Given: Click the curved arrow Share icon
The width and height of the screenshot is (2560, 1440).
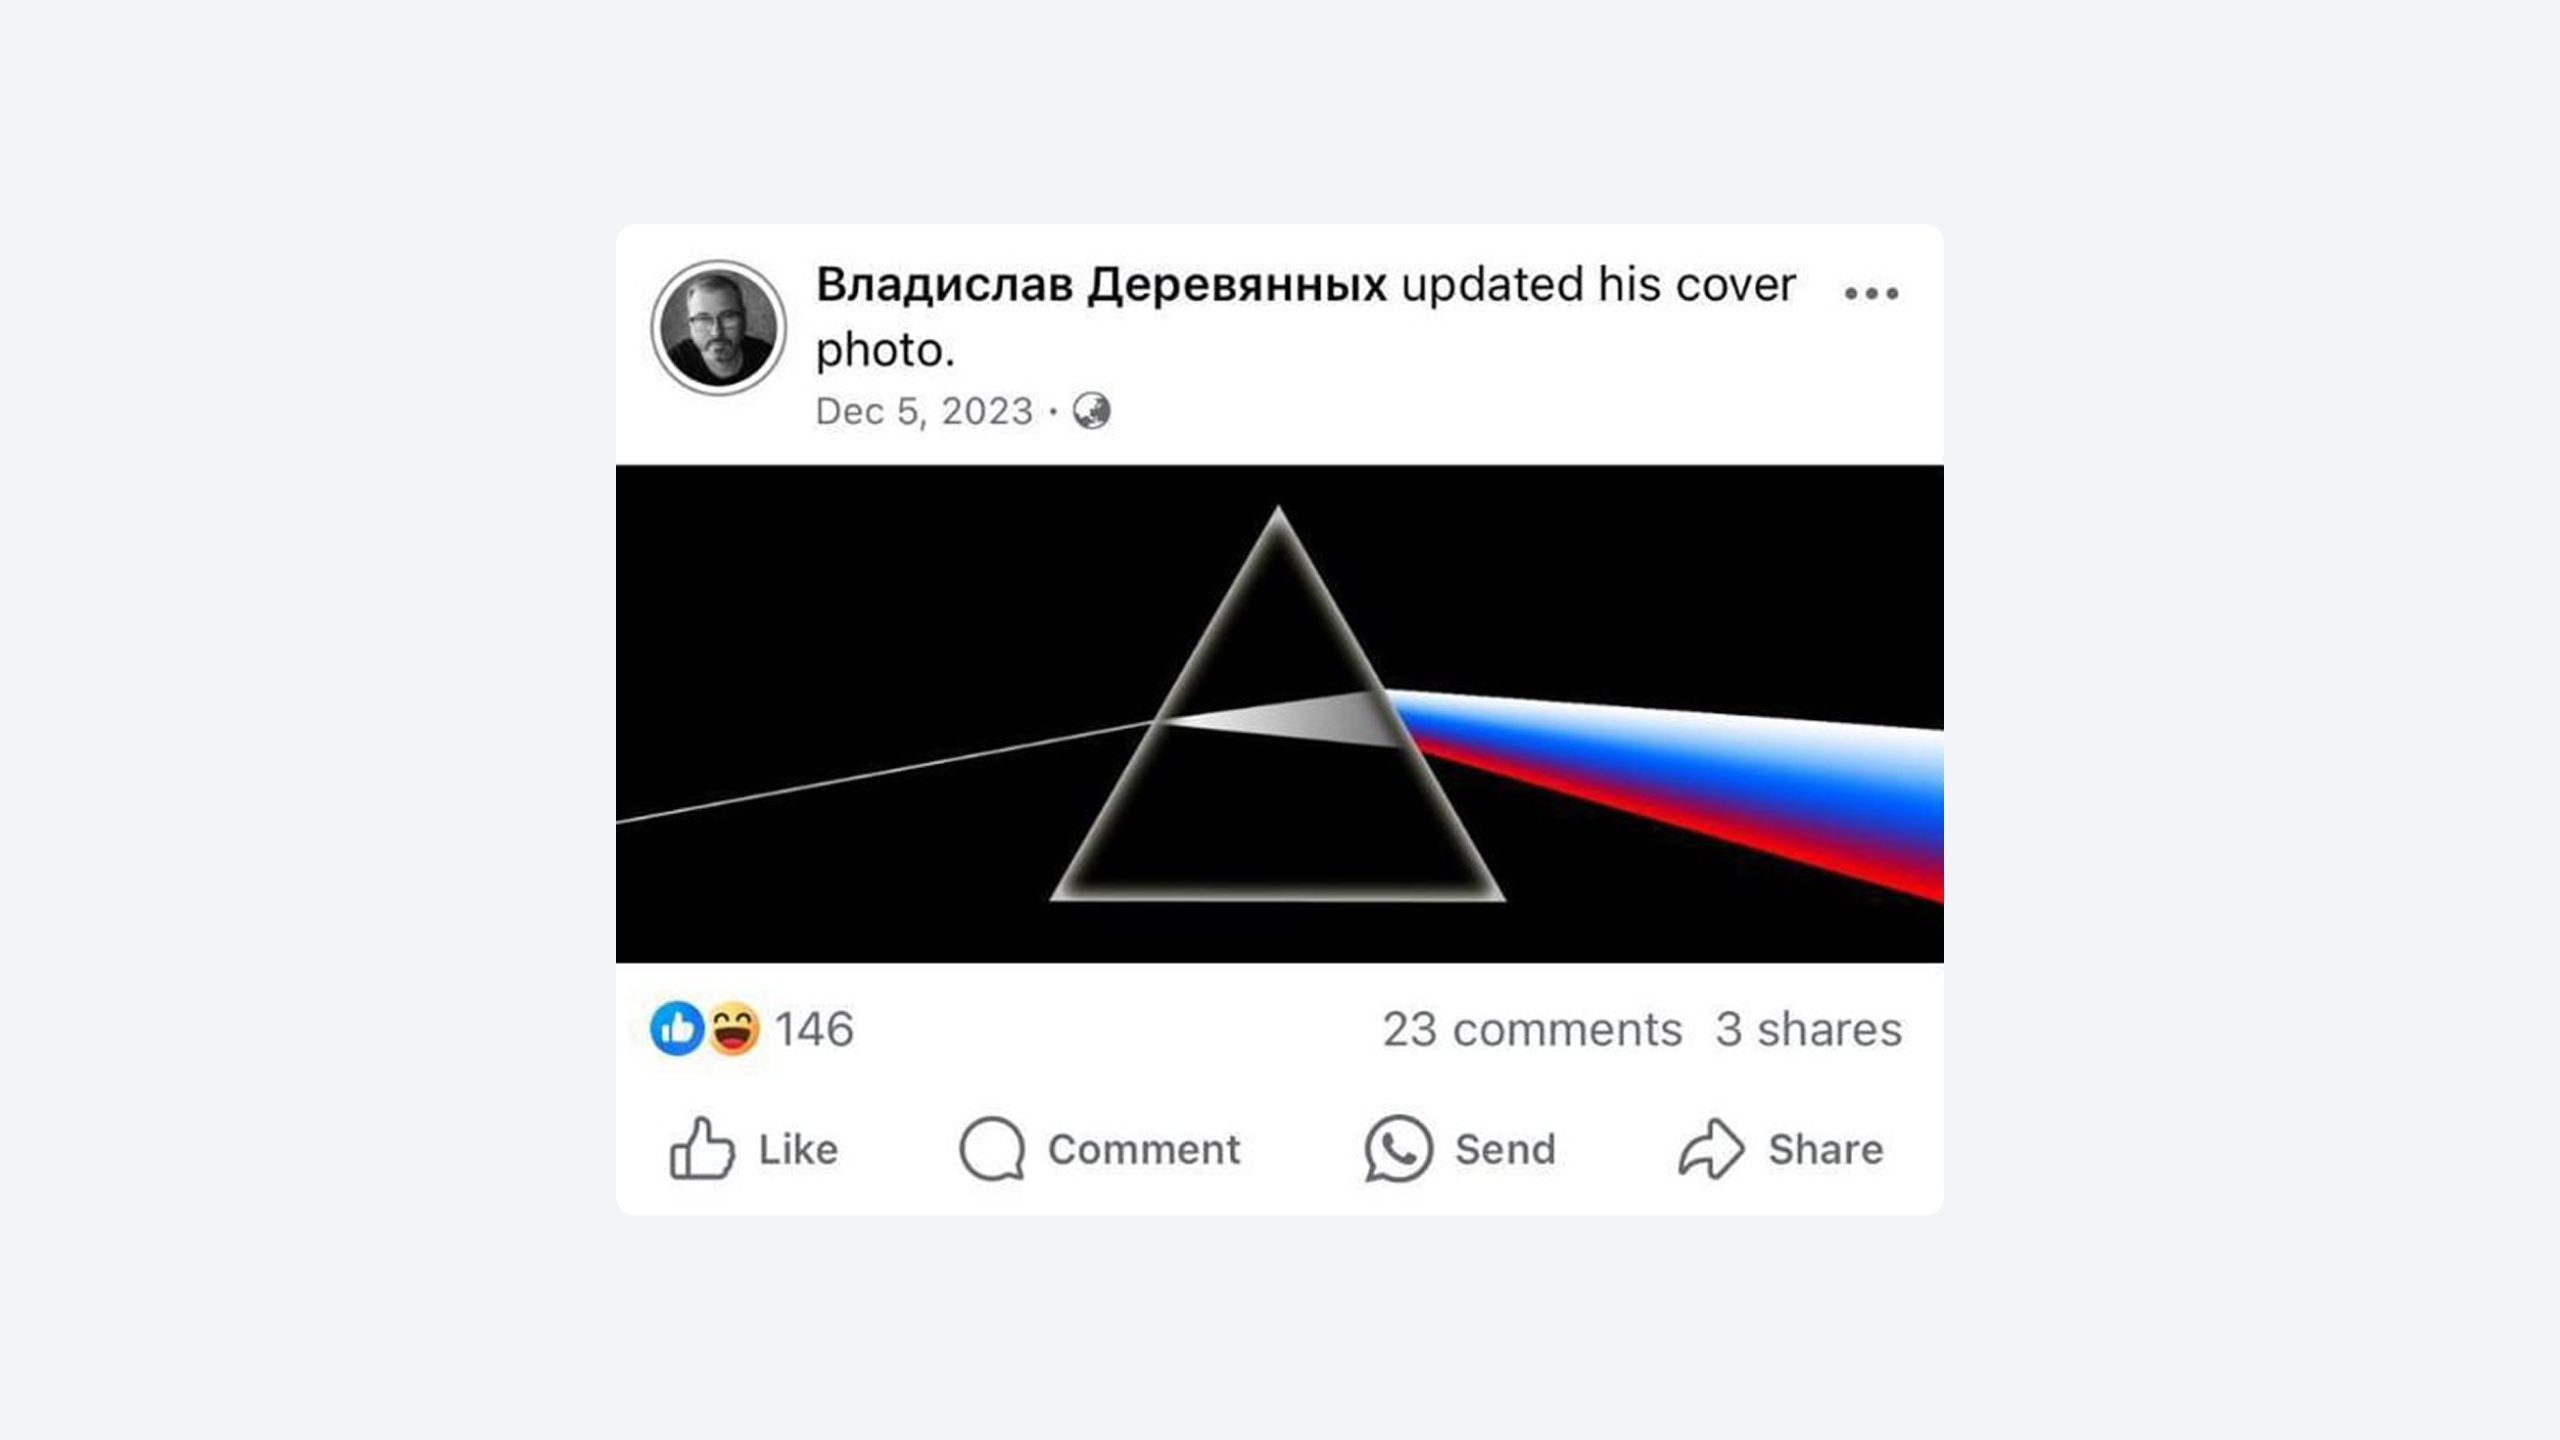Looking at the screenshot, I should 1711,1148.
